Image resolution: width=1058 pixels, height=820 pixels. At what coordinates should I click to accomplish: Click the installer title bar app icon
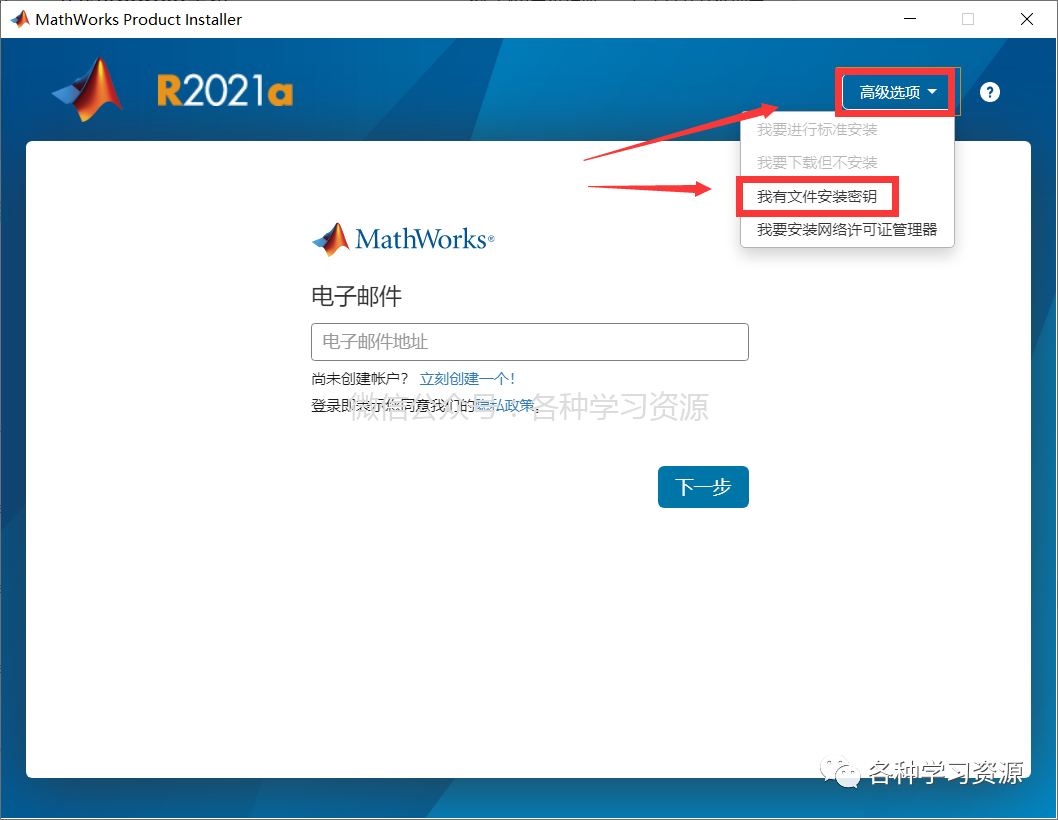point(20,19)
